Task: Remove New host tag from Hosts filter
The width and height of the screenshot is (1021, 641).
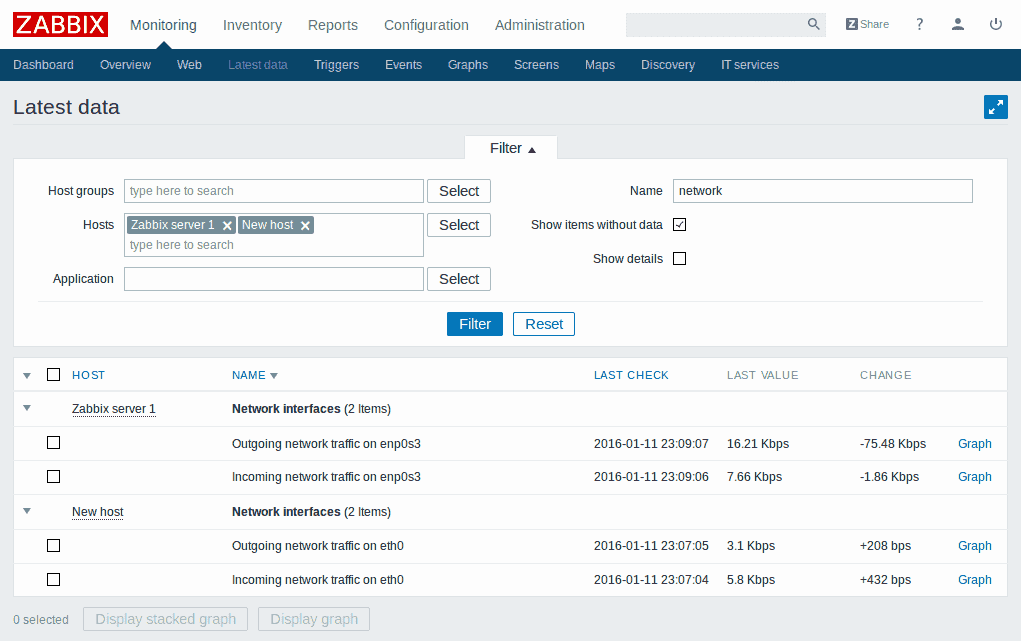Action: tap(305, 226)
